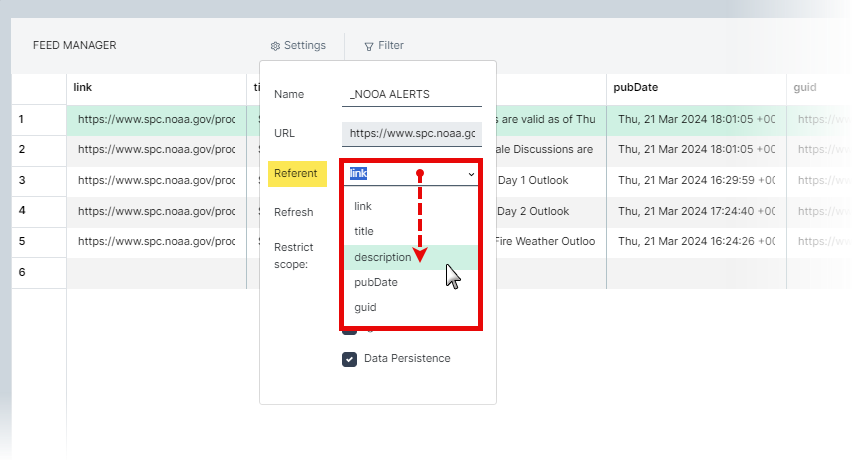Click the 'ale Discussions are' cell
Screen dimensions: 853x461
[x=551, y=150]
